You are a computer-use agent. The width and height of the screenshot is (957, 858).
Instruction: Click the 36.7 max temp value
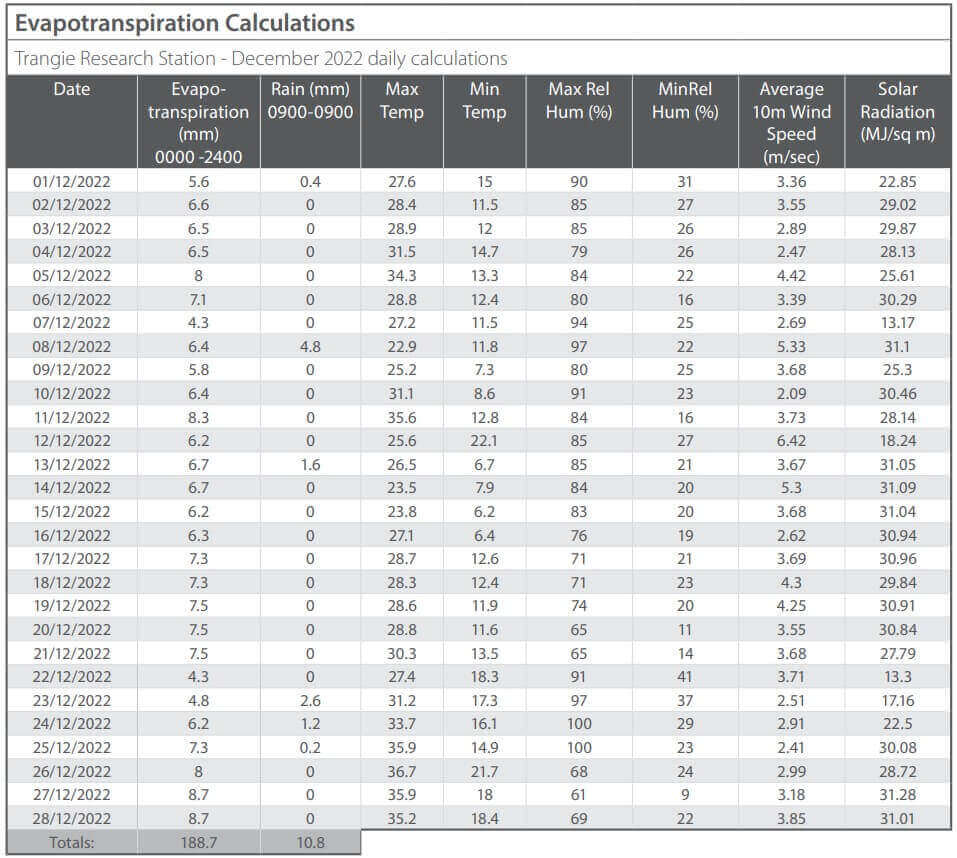tap(401, 771)
